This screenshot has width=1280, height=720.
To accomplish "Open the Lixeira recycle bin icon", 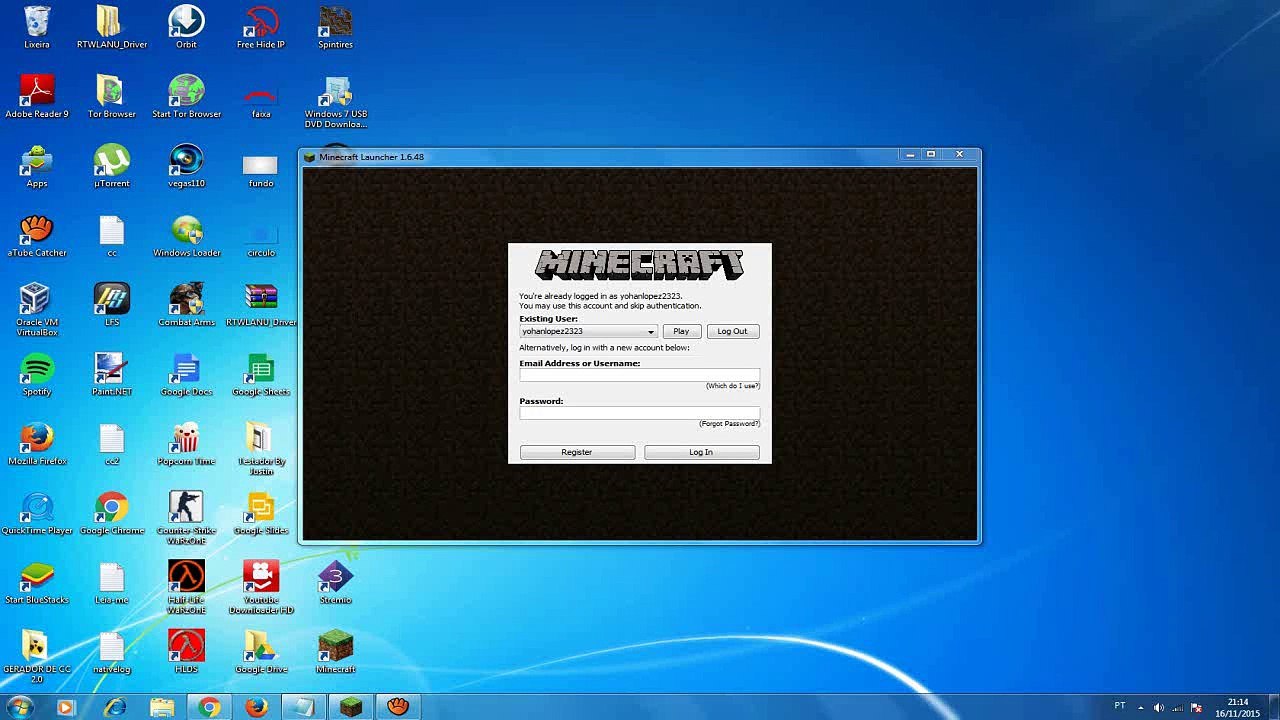I will (x=37, y=22).
